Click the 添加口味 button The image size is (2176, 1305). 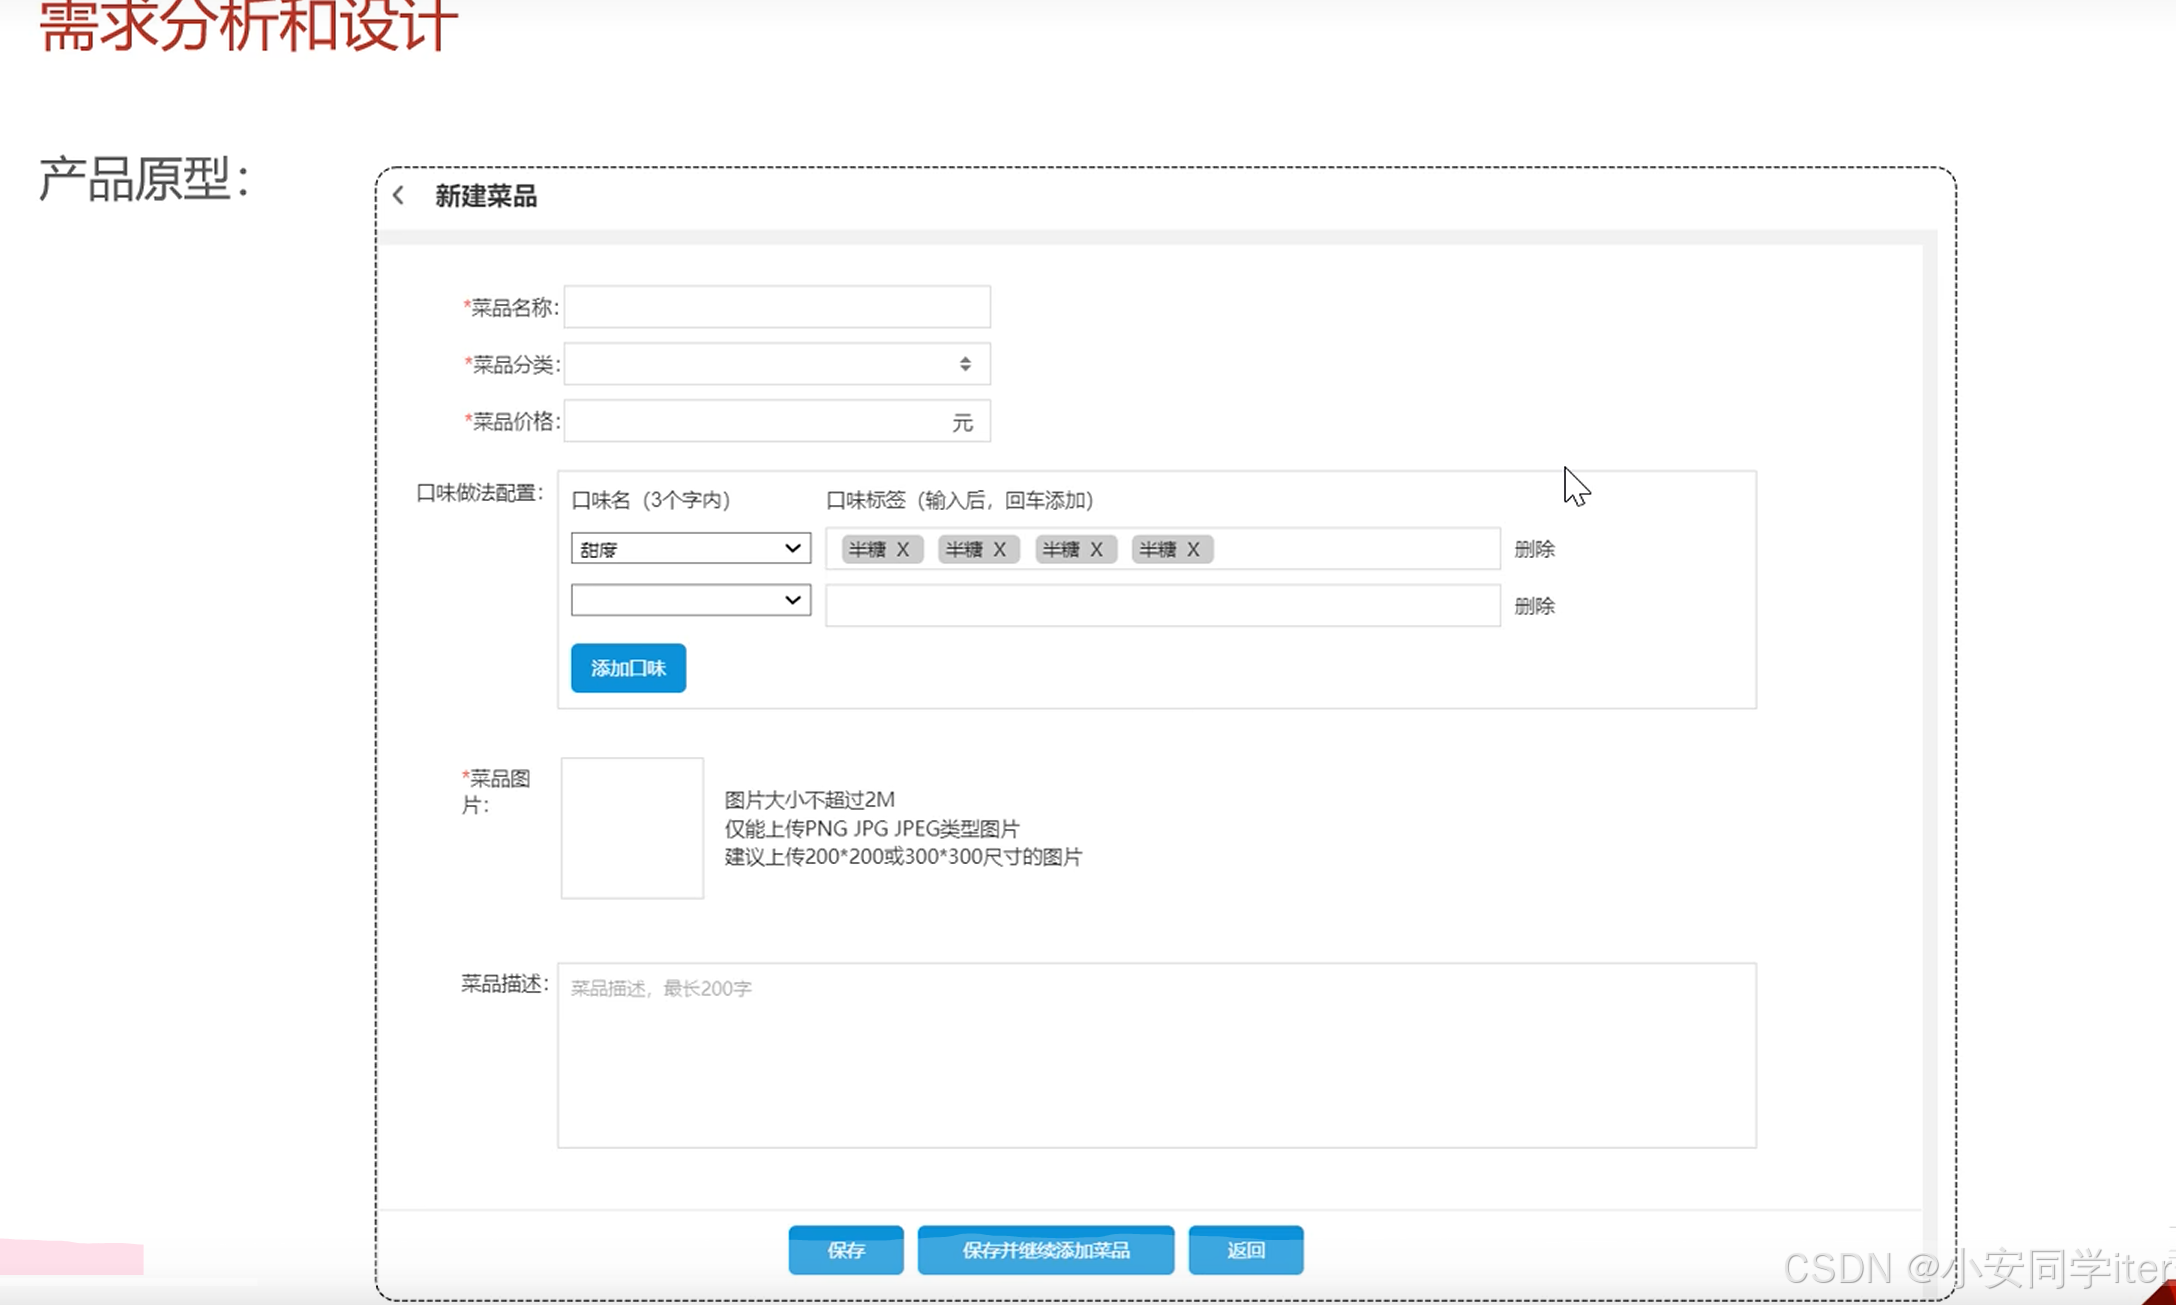[628, 668]
